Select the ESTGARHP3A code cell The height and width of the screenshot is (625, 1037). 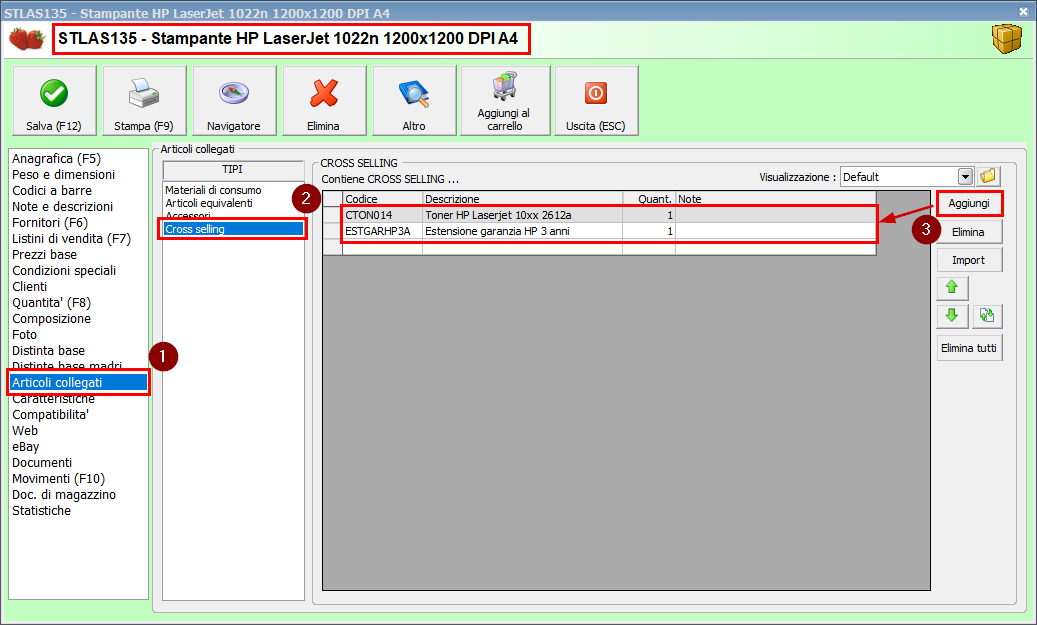(382, 231)
